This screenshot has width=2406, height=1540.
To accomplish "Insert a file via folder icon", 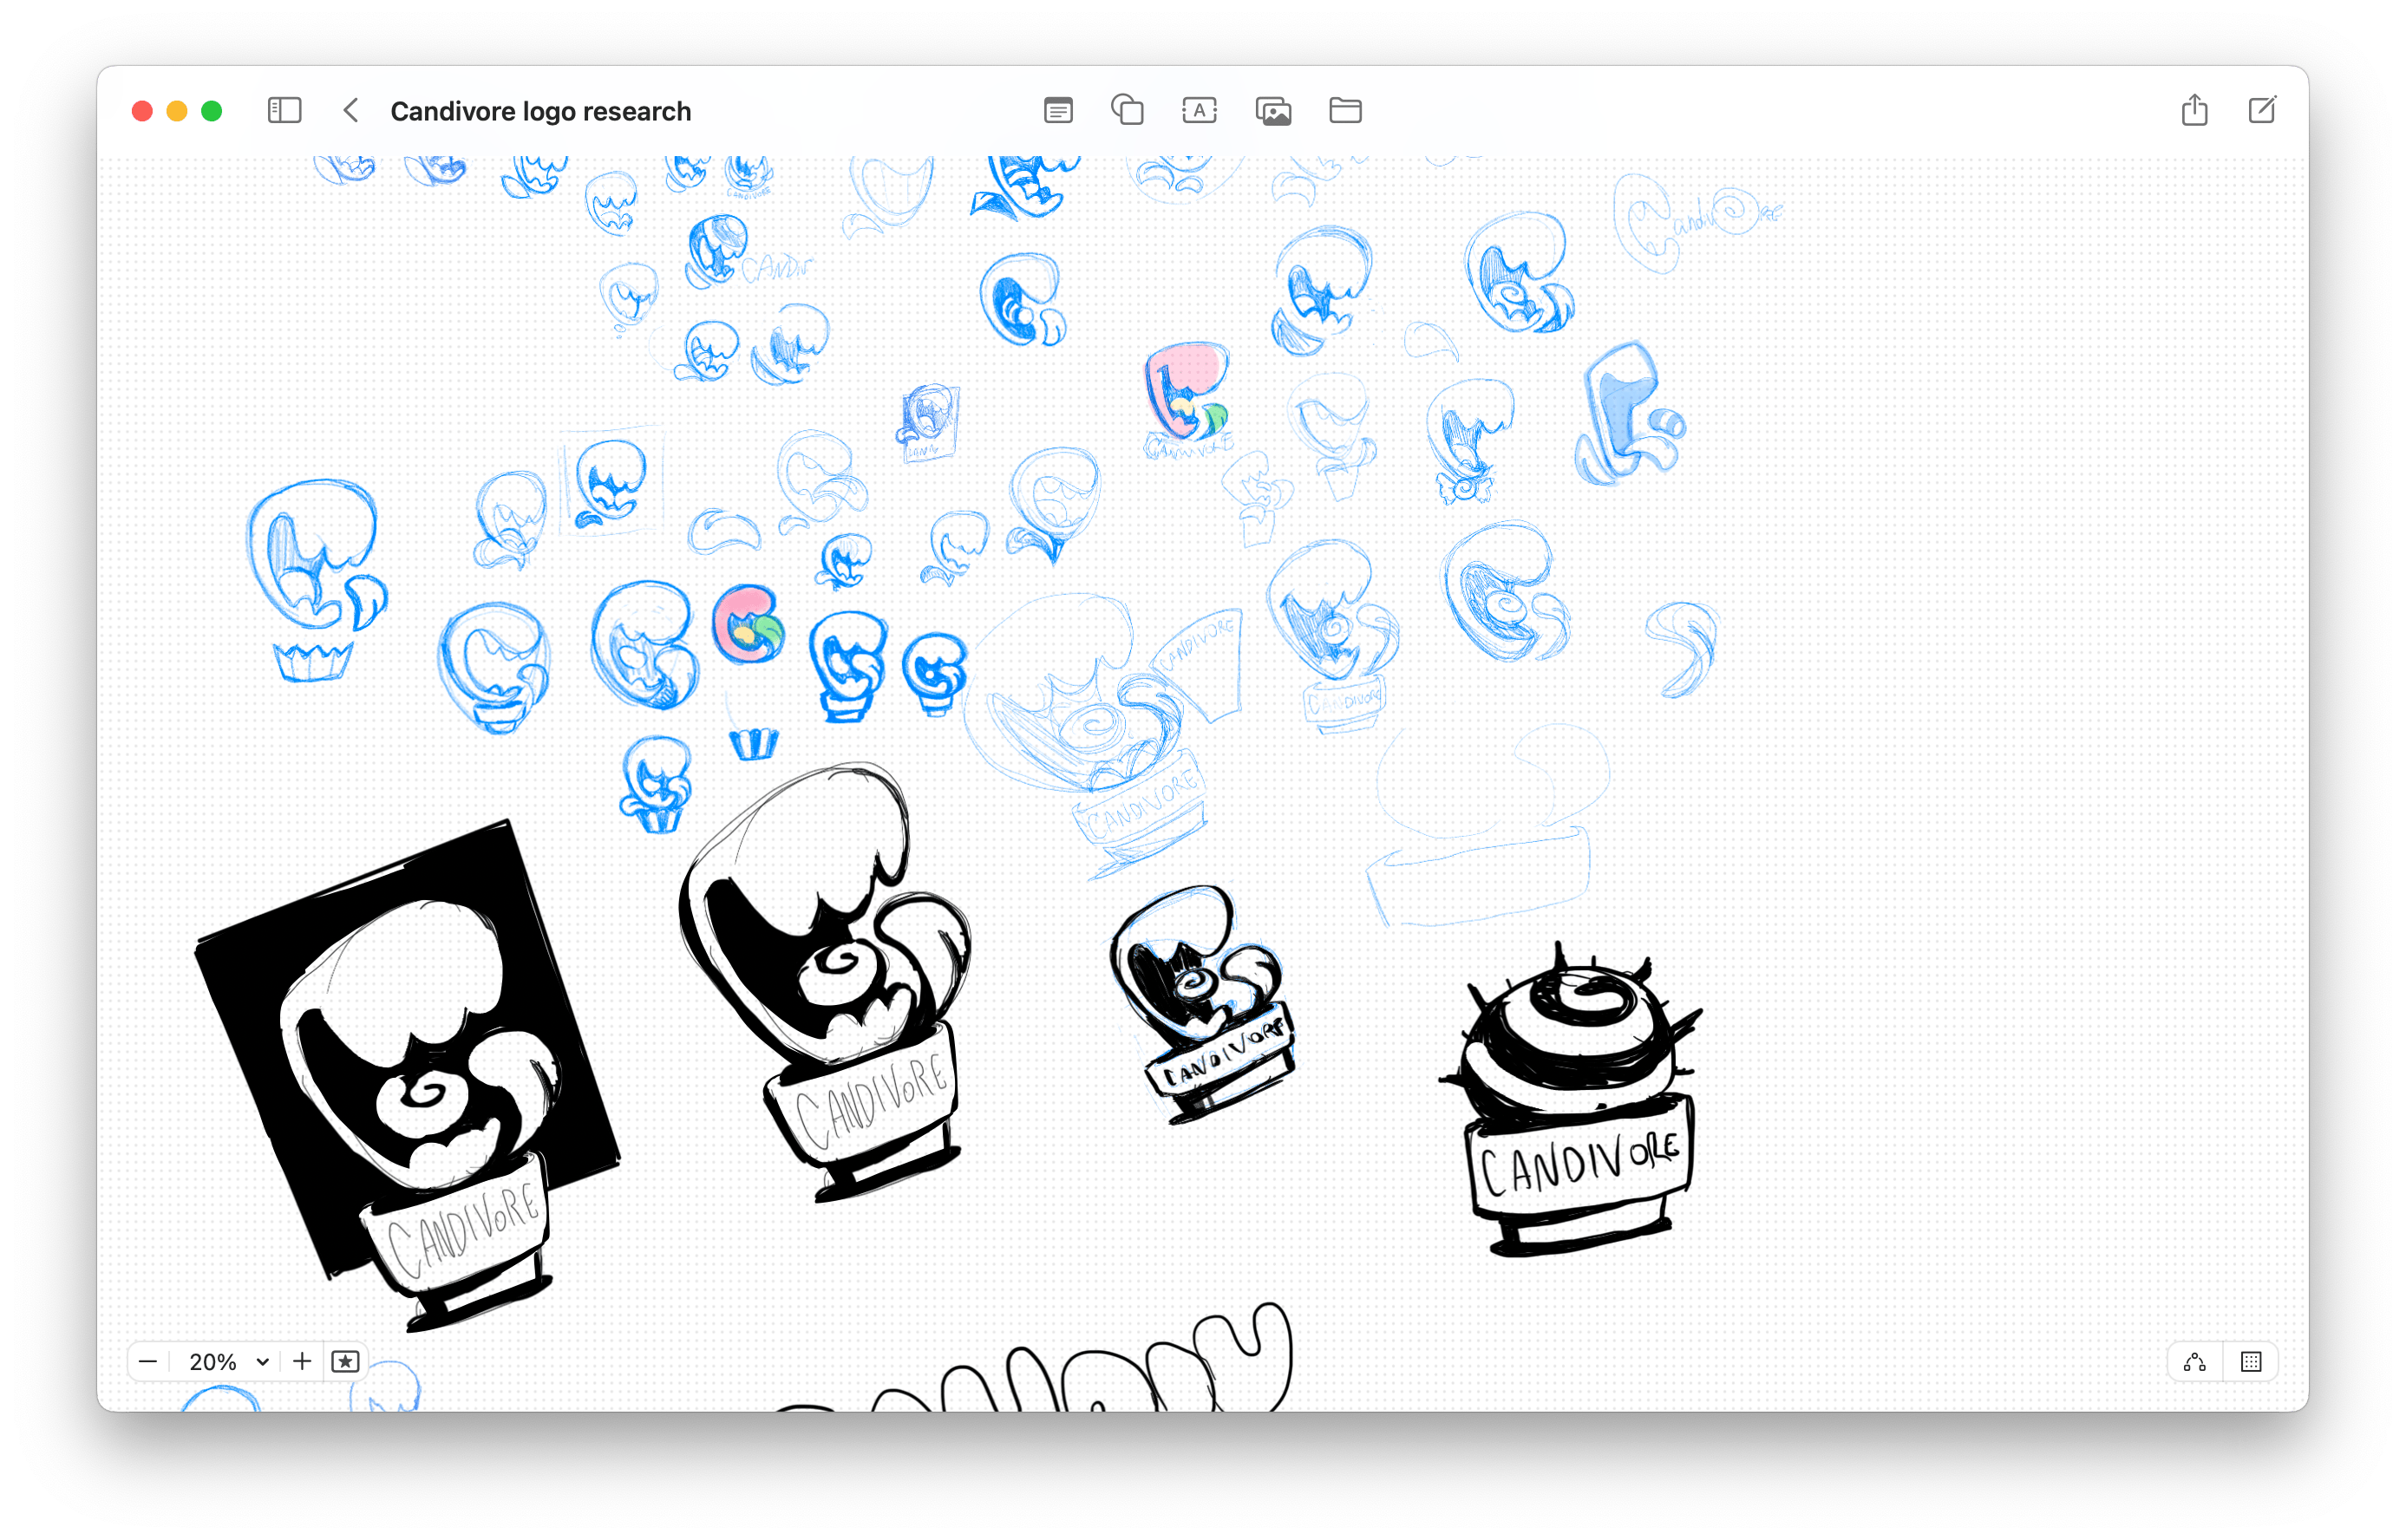I will [1345, 110].
